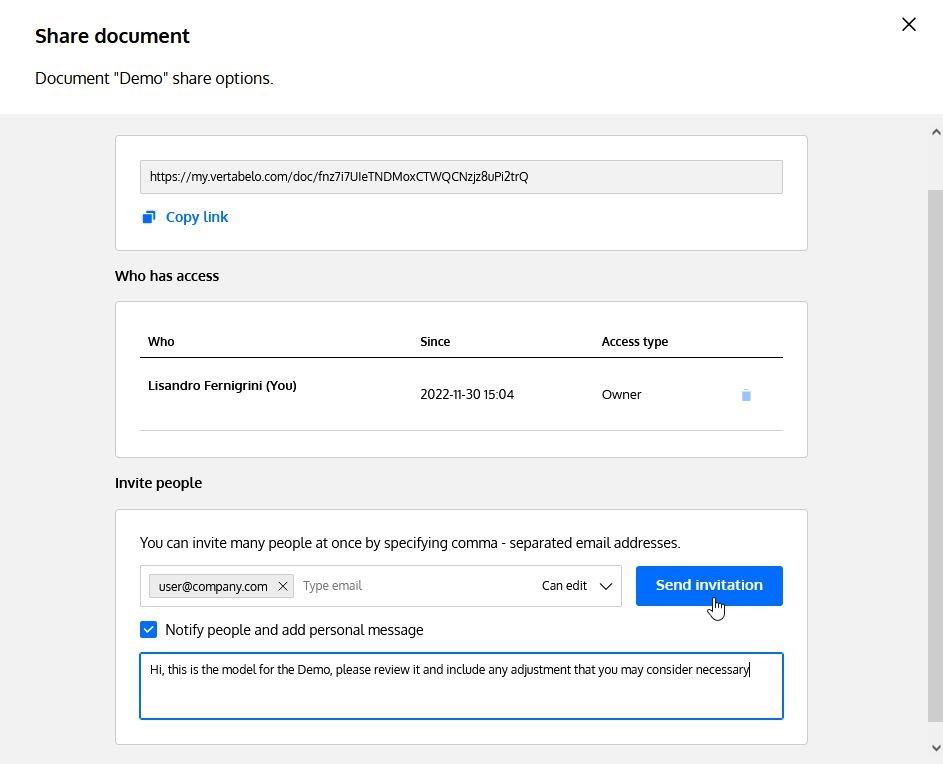Click the Access type column header
943x764 pixels.
[x=634, y=342]
